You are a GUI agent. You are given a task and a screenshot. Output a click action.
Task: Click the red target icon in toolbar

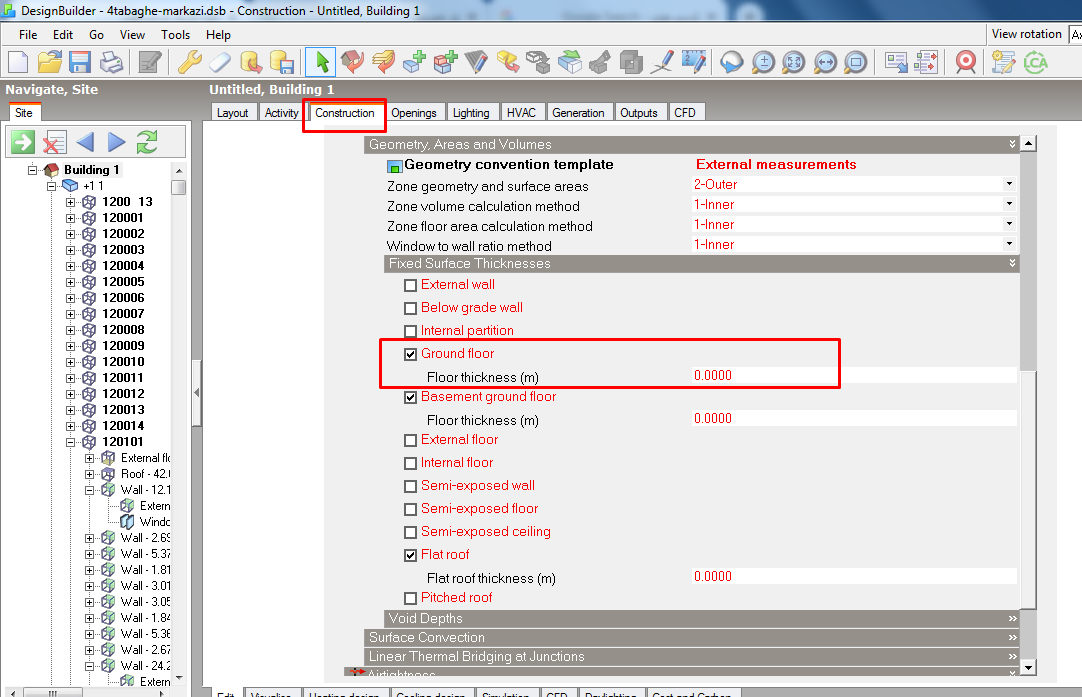(x=966, y=62)
